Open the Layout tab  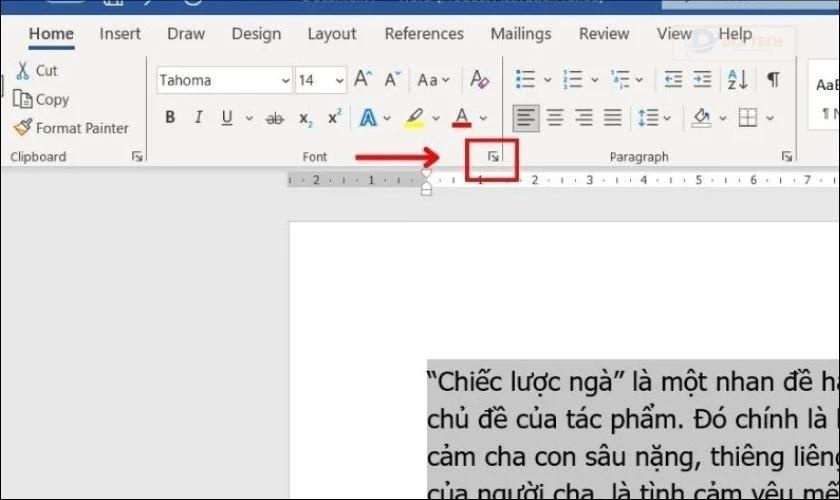click(332, 34)
